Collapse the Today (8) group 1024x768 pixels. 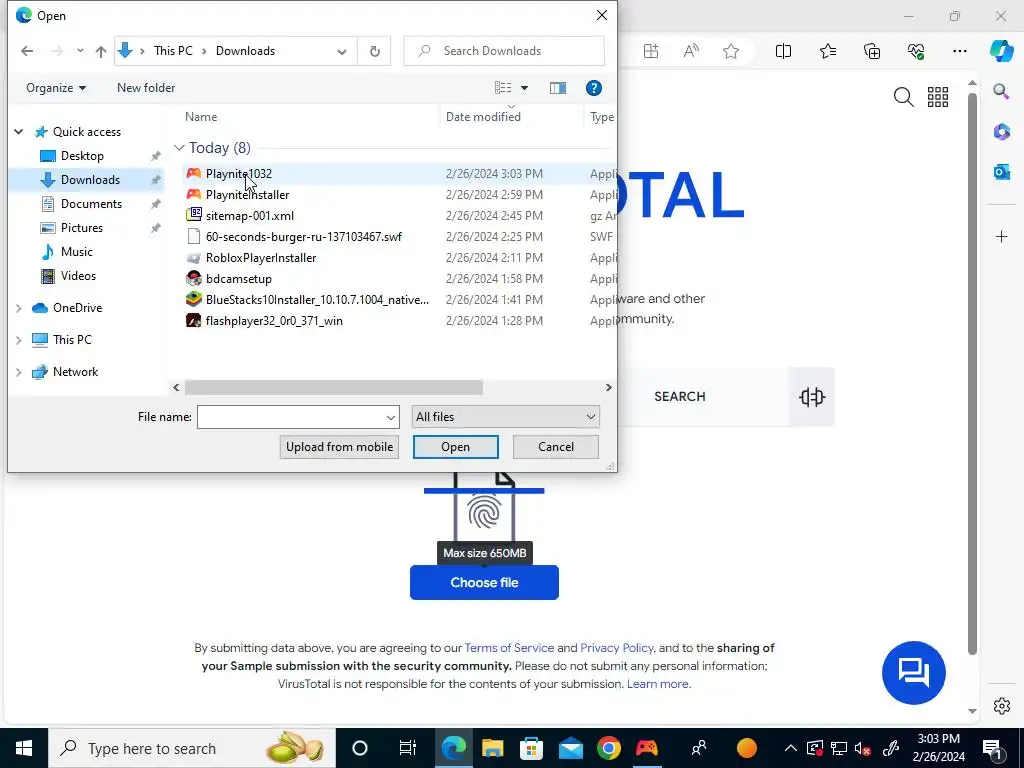pos(179,148)
